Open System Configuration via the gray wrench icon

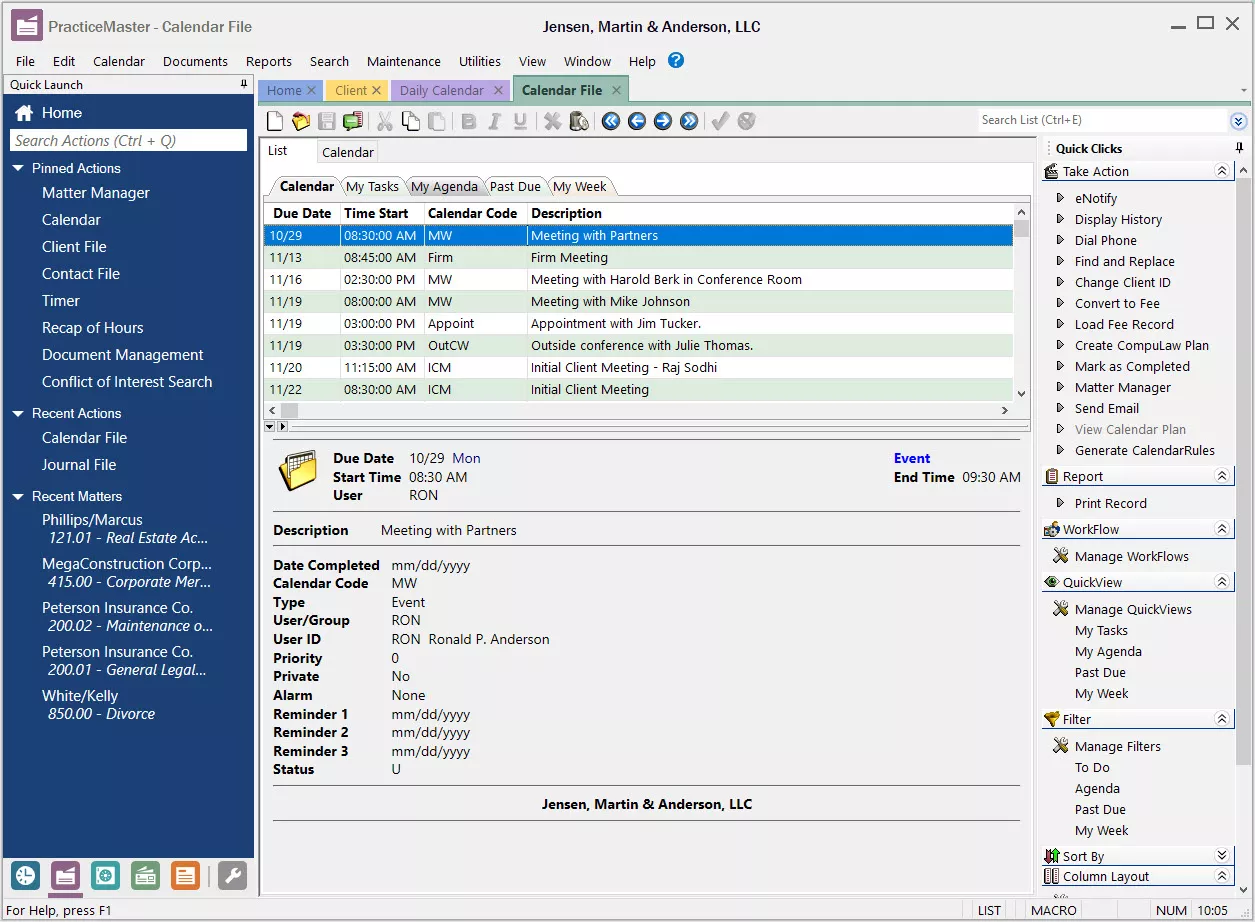click(232, 876)
